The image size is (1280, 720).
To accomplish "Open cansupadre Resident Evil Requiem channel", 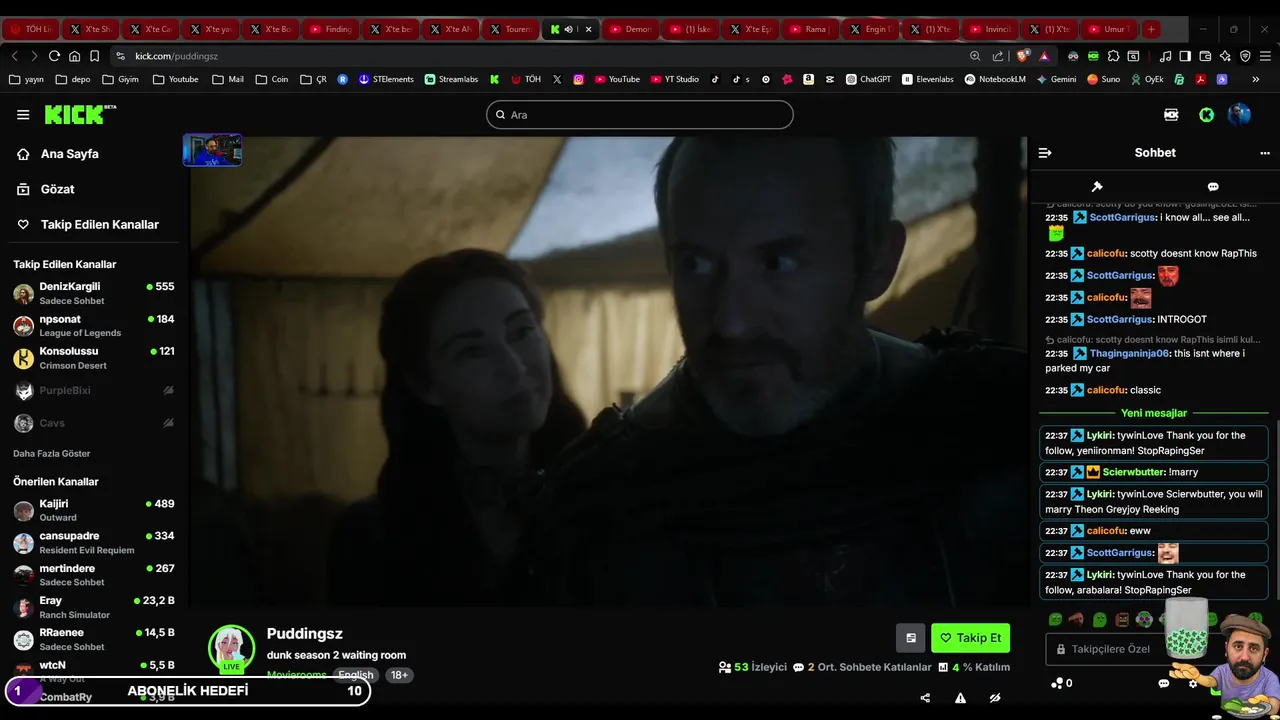I will point(94,542).
